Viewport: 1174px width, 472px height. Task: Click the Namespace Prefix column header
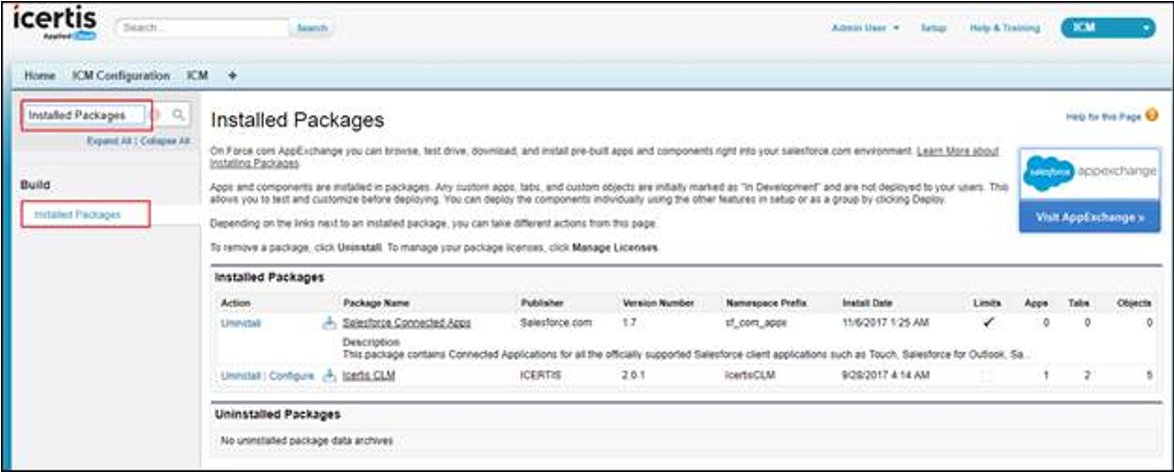coord(764,303)
